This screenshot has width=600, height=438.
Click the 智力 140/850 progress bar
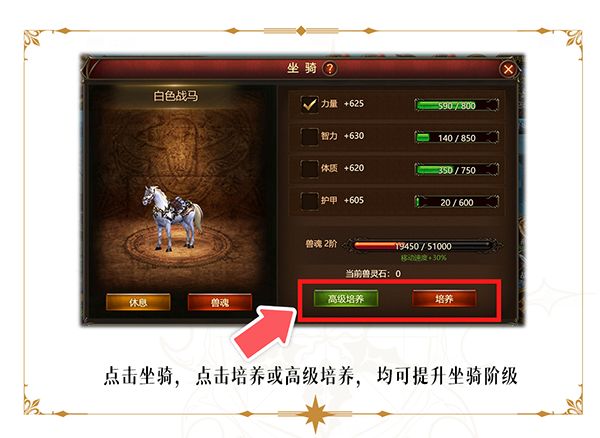click(457, 137)
